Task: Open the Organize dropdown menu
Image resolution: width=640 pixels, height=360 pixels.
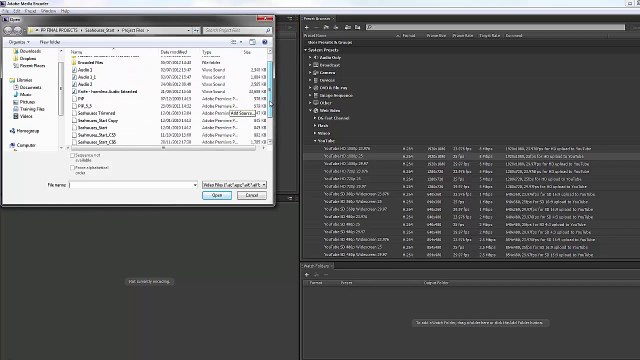Action: (19, 42)
